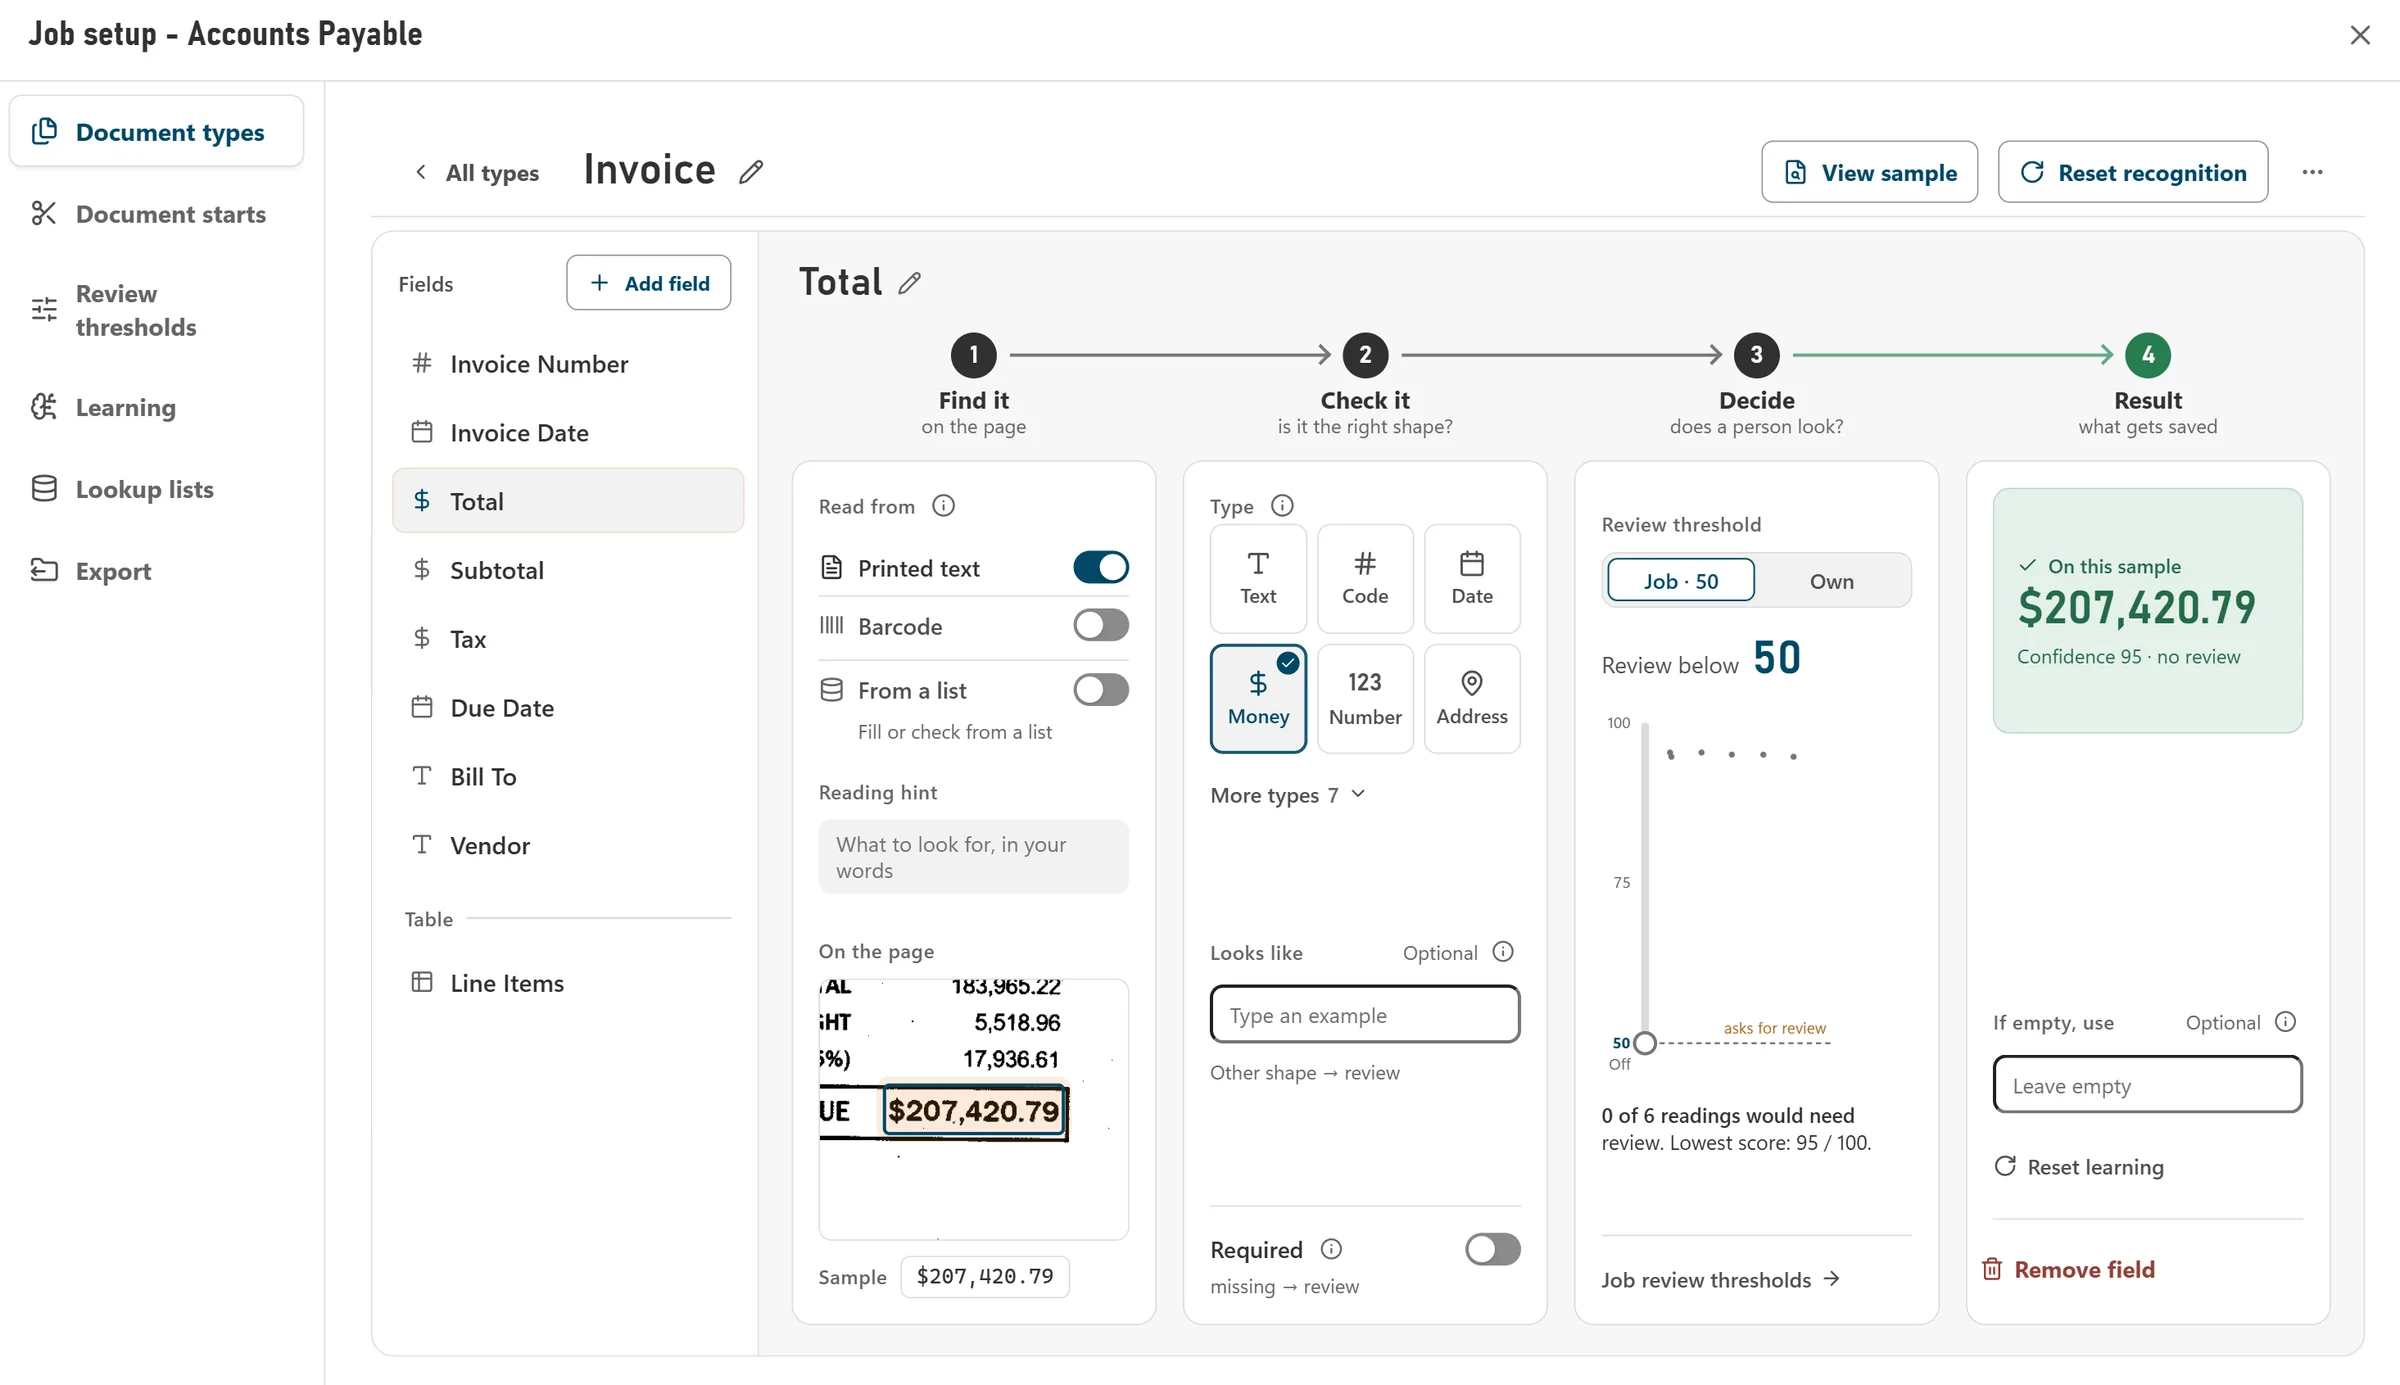The width and height of the screenshot is (2400, 1385).
Task: Select the Code type tile
Action: click(1365, 579)
